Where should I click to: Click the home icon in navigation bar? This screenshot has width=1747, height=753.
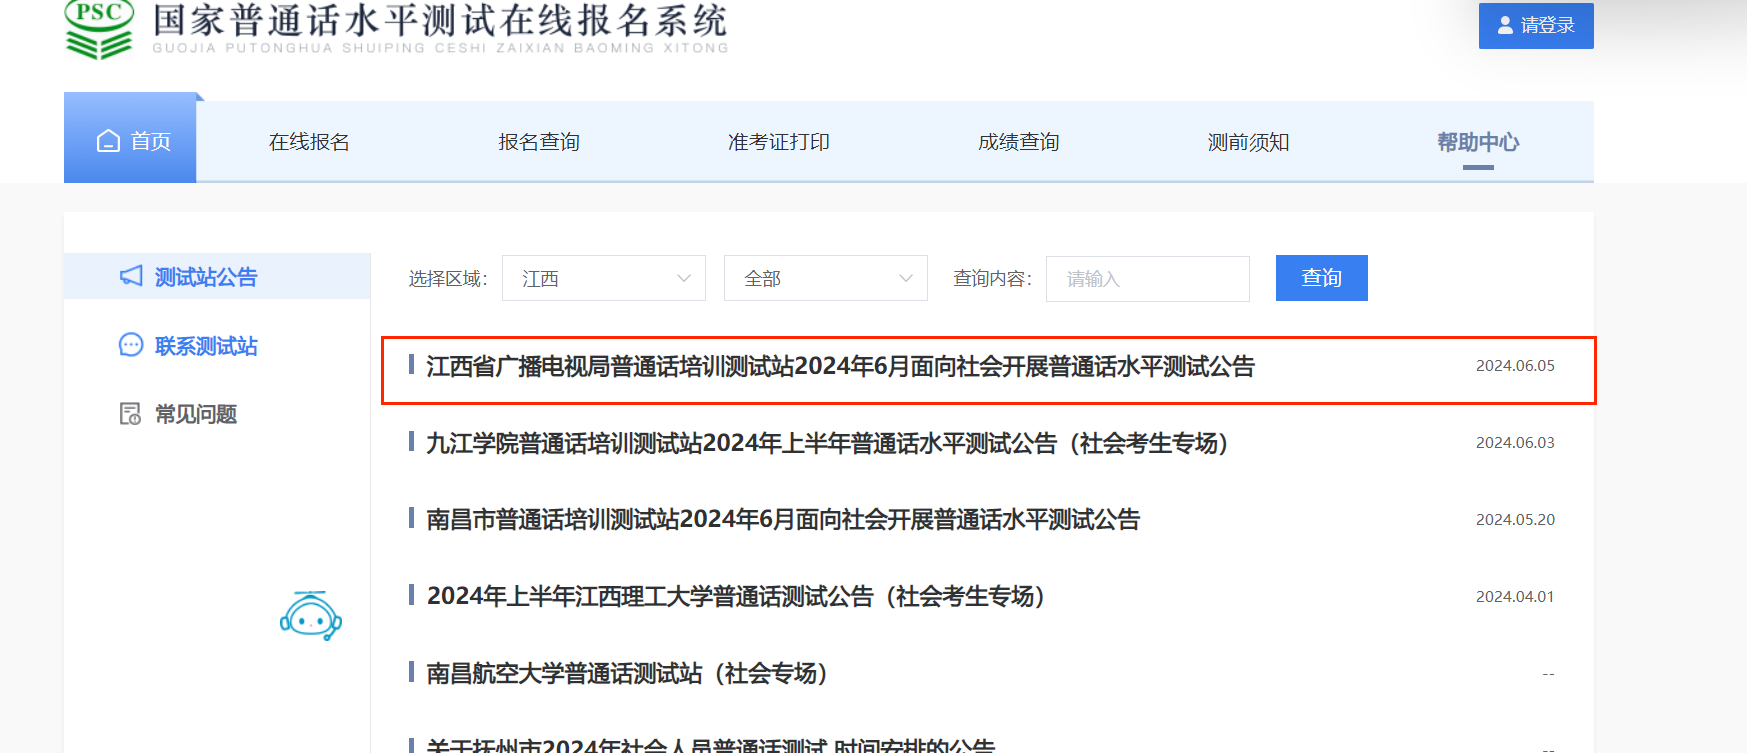tap(108, 142)
